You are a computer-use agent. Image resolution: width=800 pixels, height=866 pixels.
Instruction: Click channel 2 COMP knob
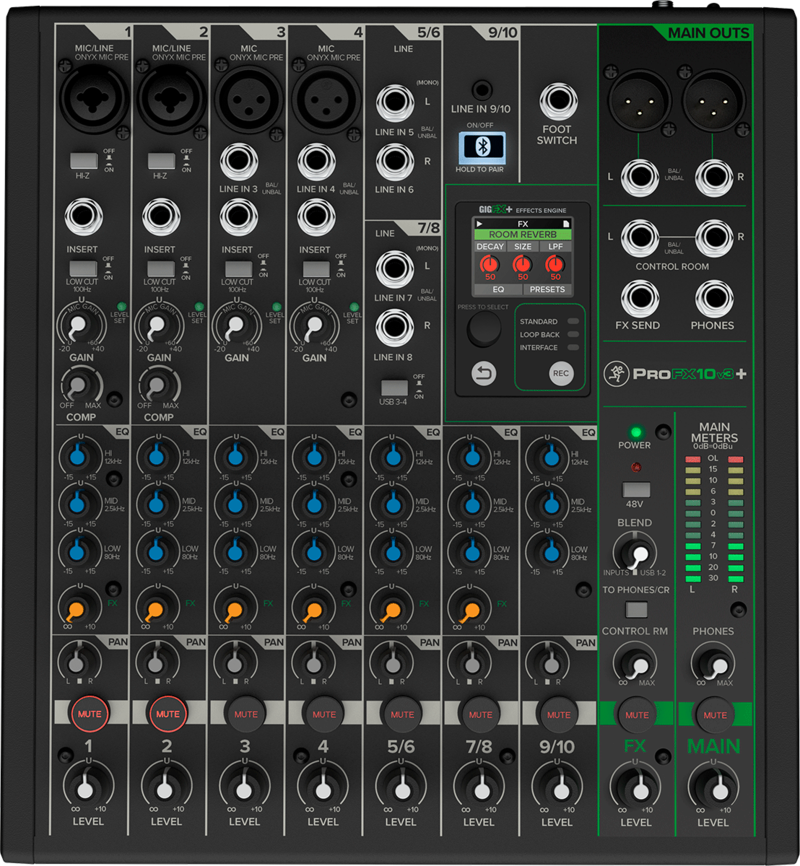(159, 385)
